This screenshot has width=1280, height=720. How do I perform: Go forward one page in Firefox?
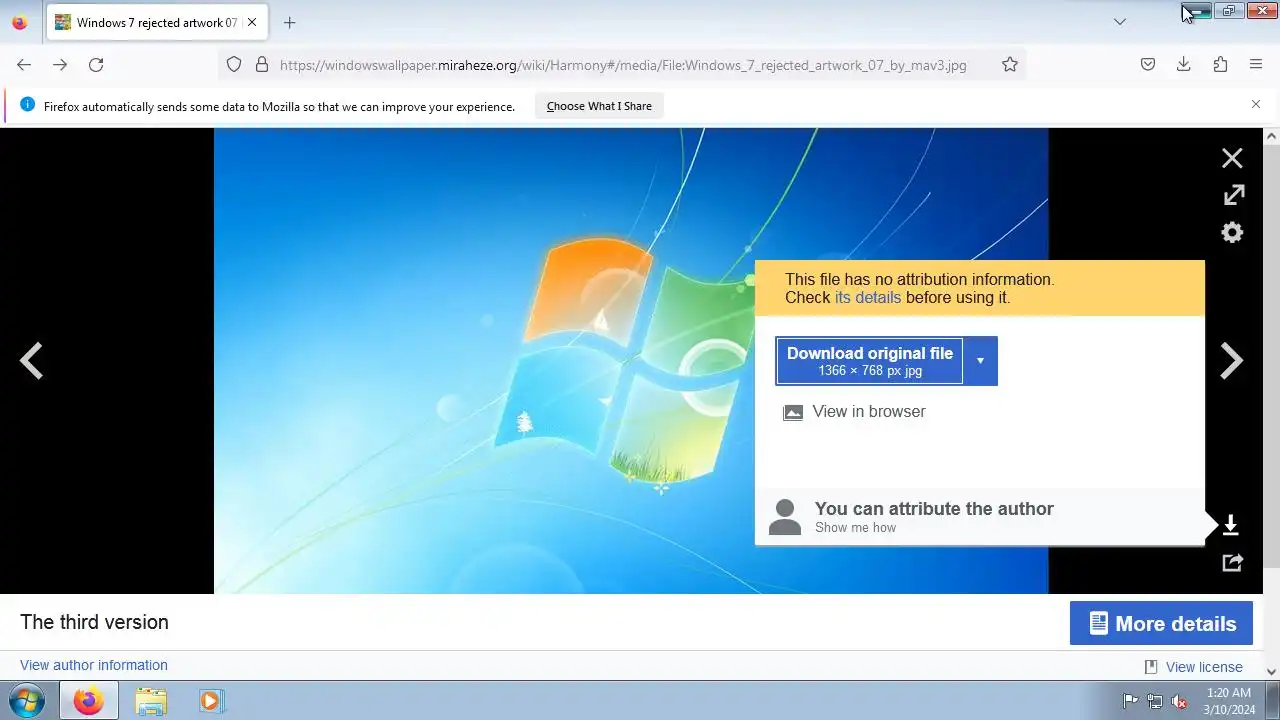pyautogui.click(x=60, y=65)
